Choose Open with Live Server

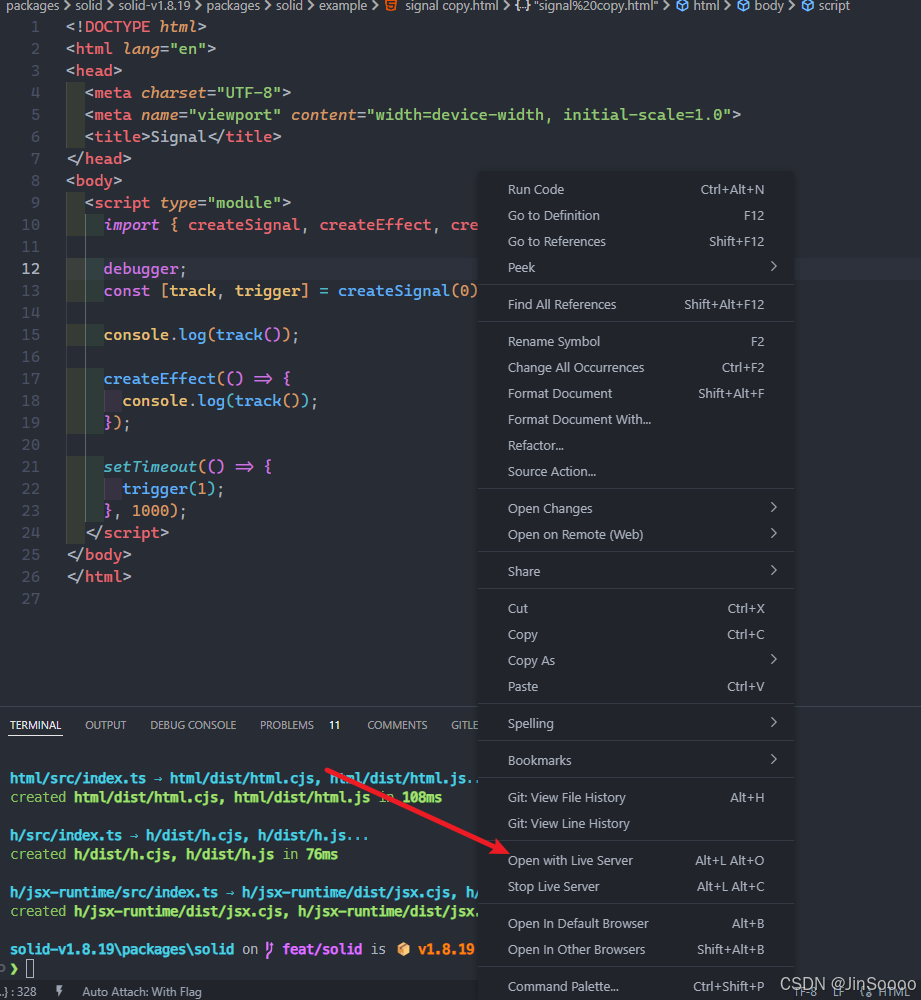[635, 861]
